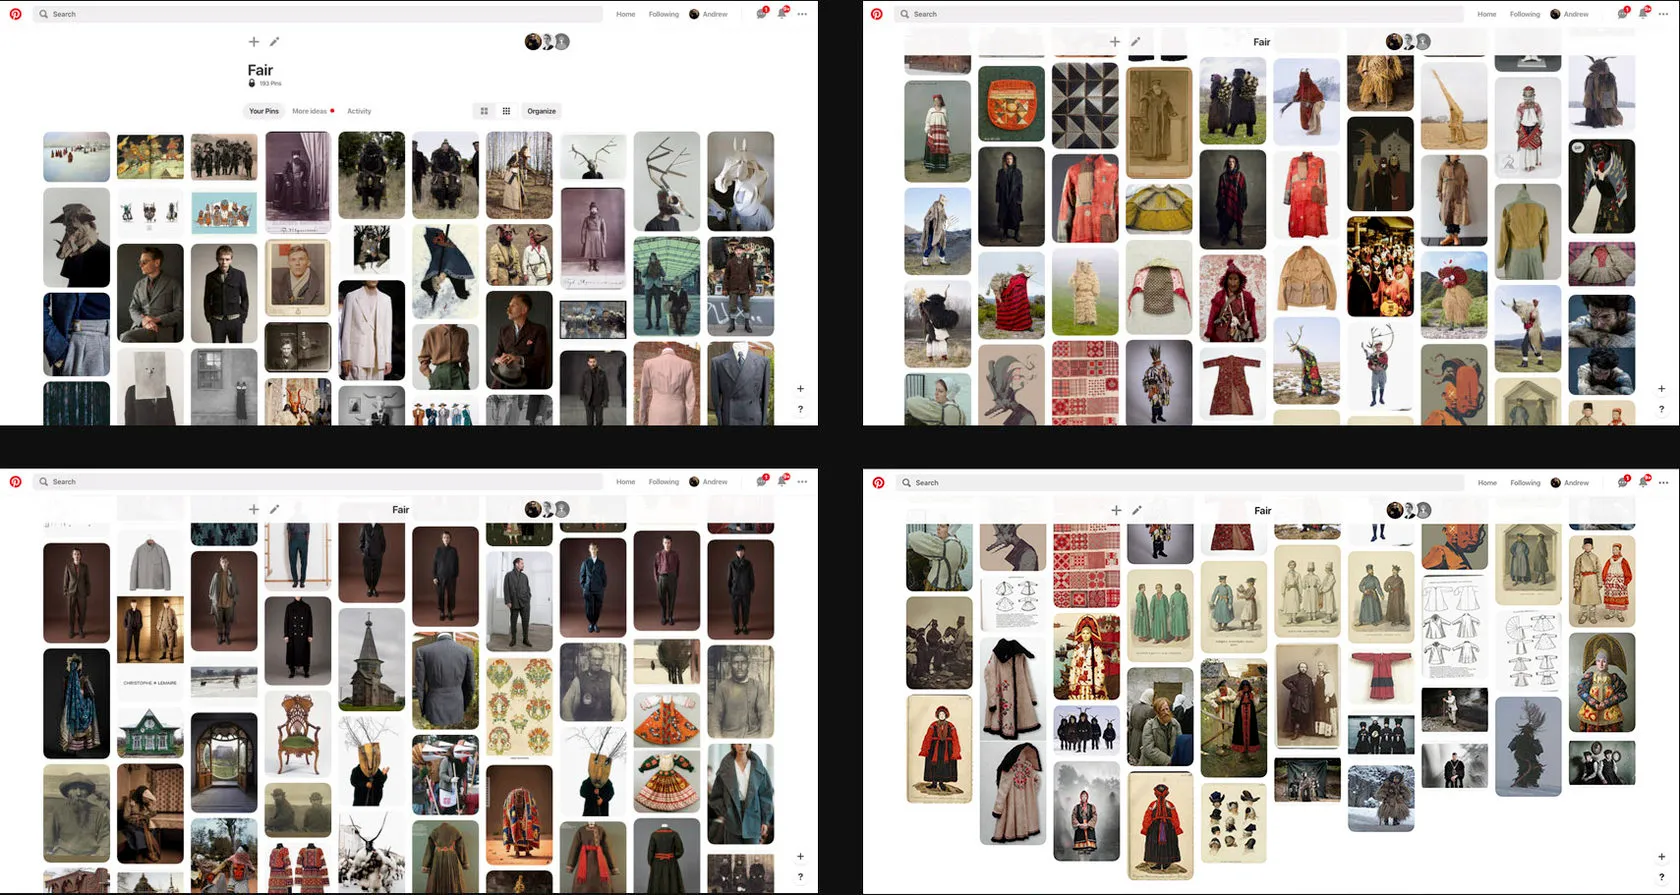Click the plus add-pin icon in top-right window
1680x895 pixels.
pyautogui.click(x=1115, y=42)
